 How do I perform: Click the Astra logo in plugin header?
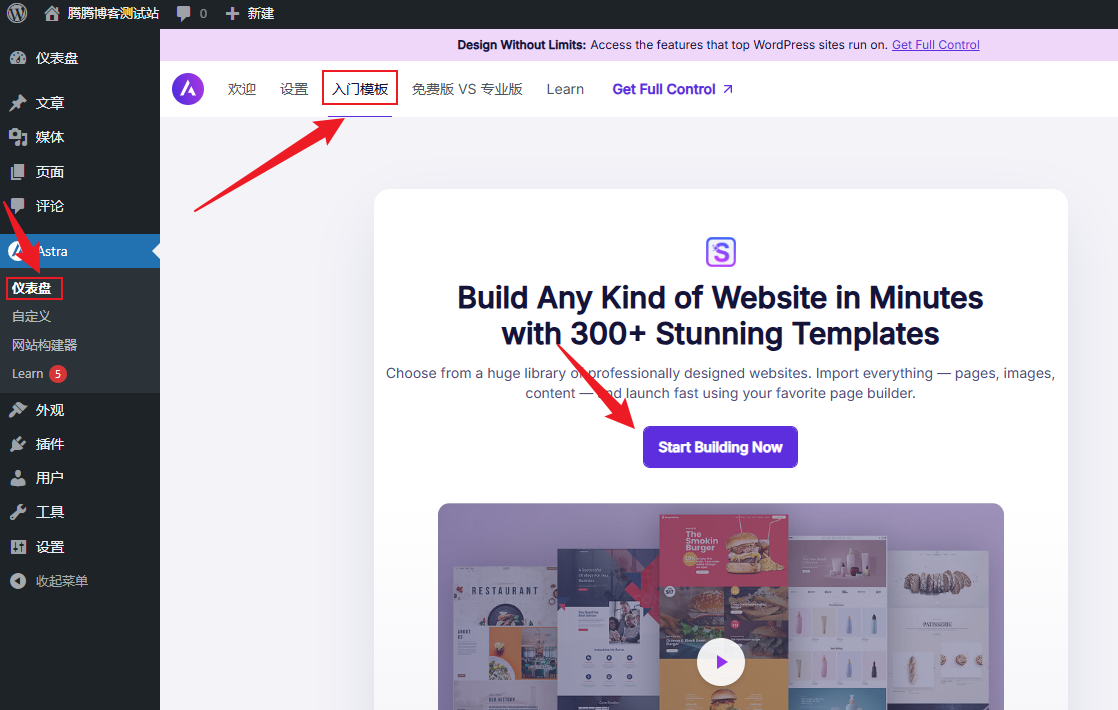(x=188, y=89)
